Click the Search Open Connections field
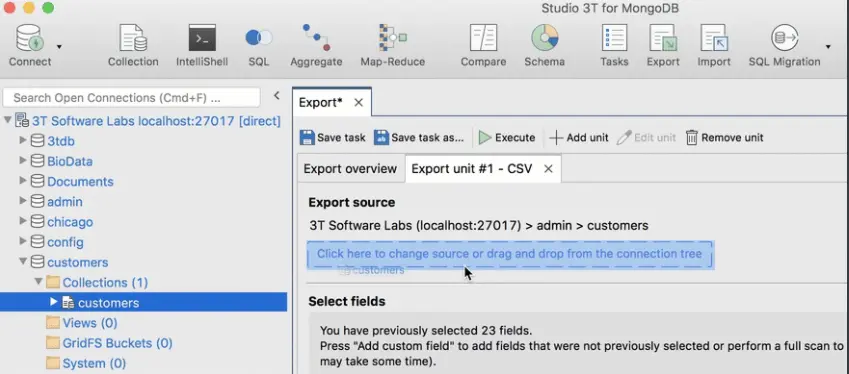 tap(132, 98)
